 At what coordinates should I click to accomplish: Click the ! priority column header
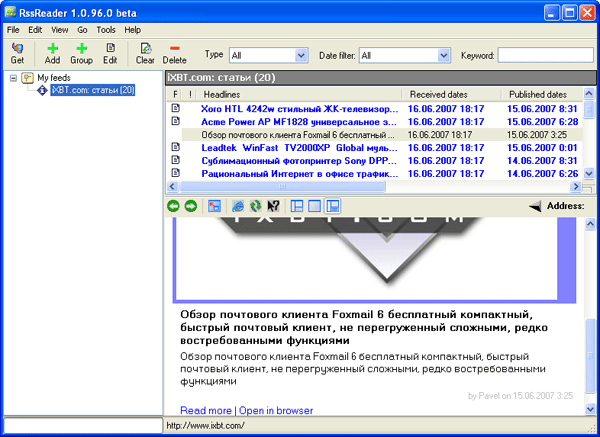click(x=191, y=94)
